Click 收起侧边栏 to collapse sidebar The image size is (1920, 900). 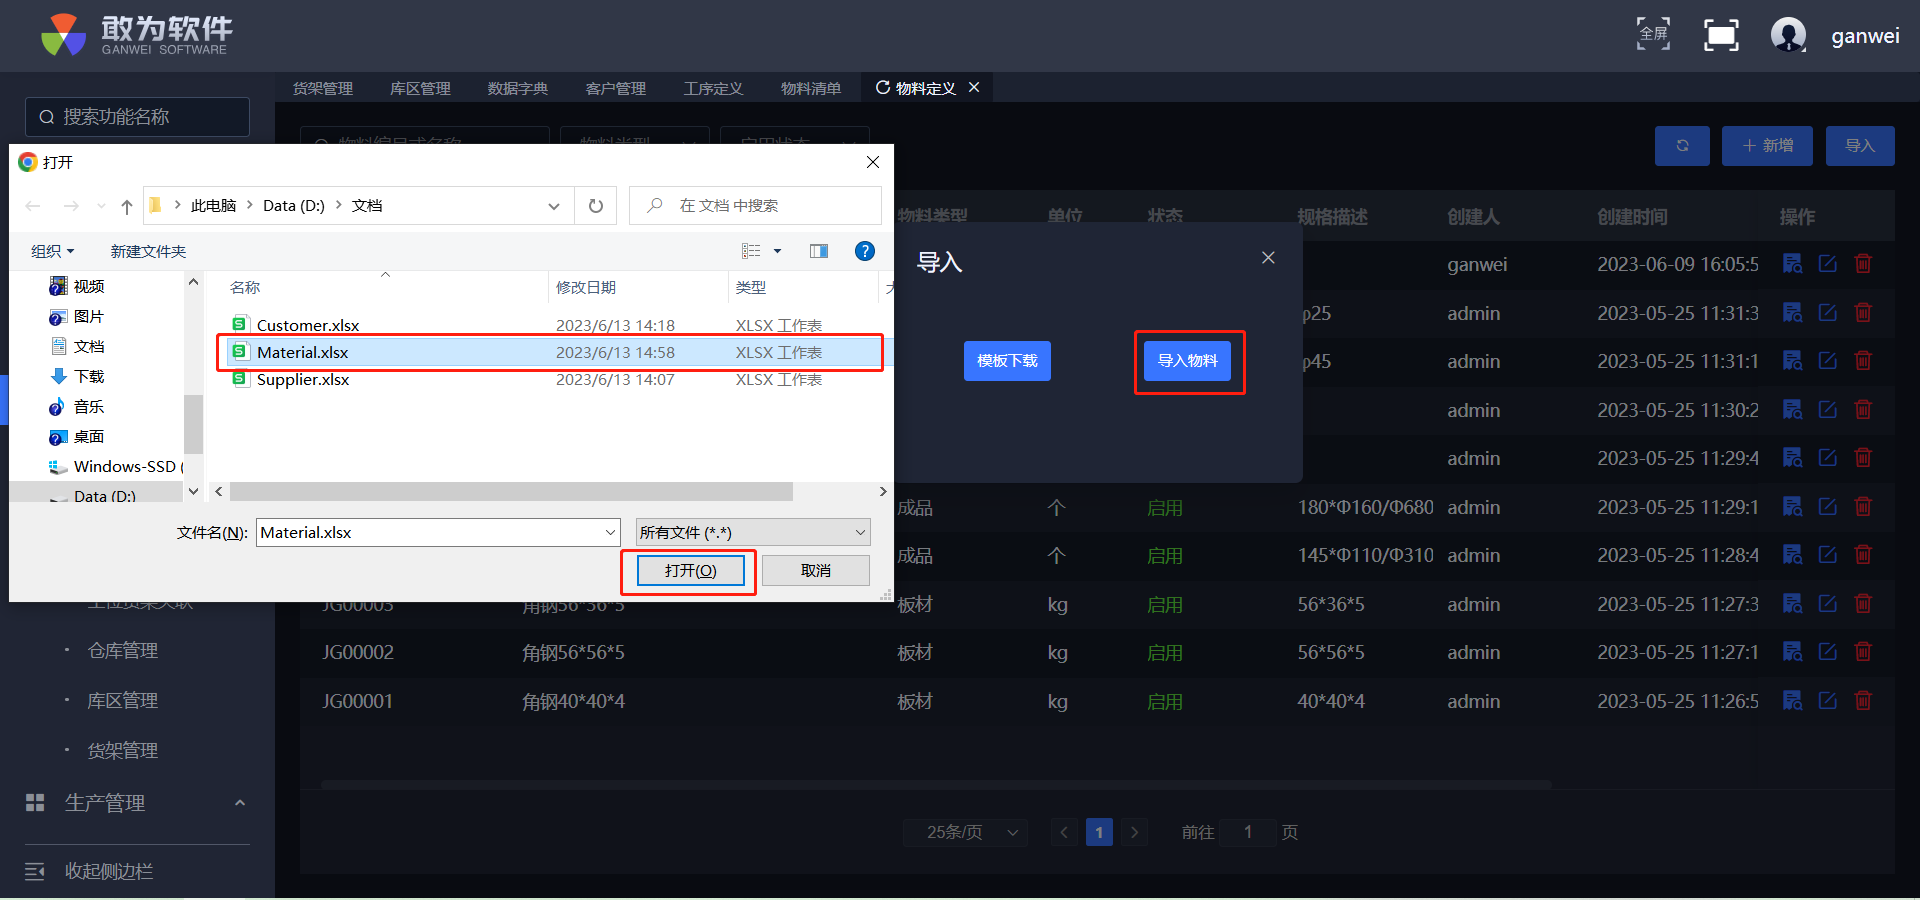(108, 872)
